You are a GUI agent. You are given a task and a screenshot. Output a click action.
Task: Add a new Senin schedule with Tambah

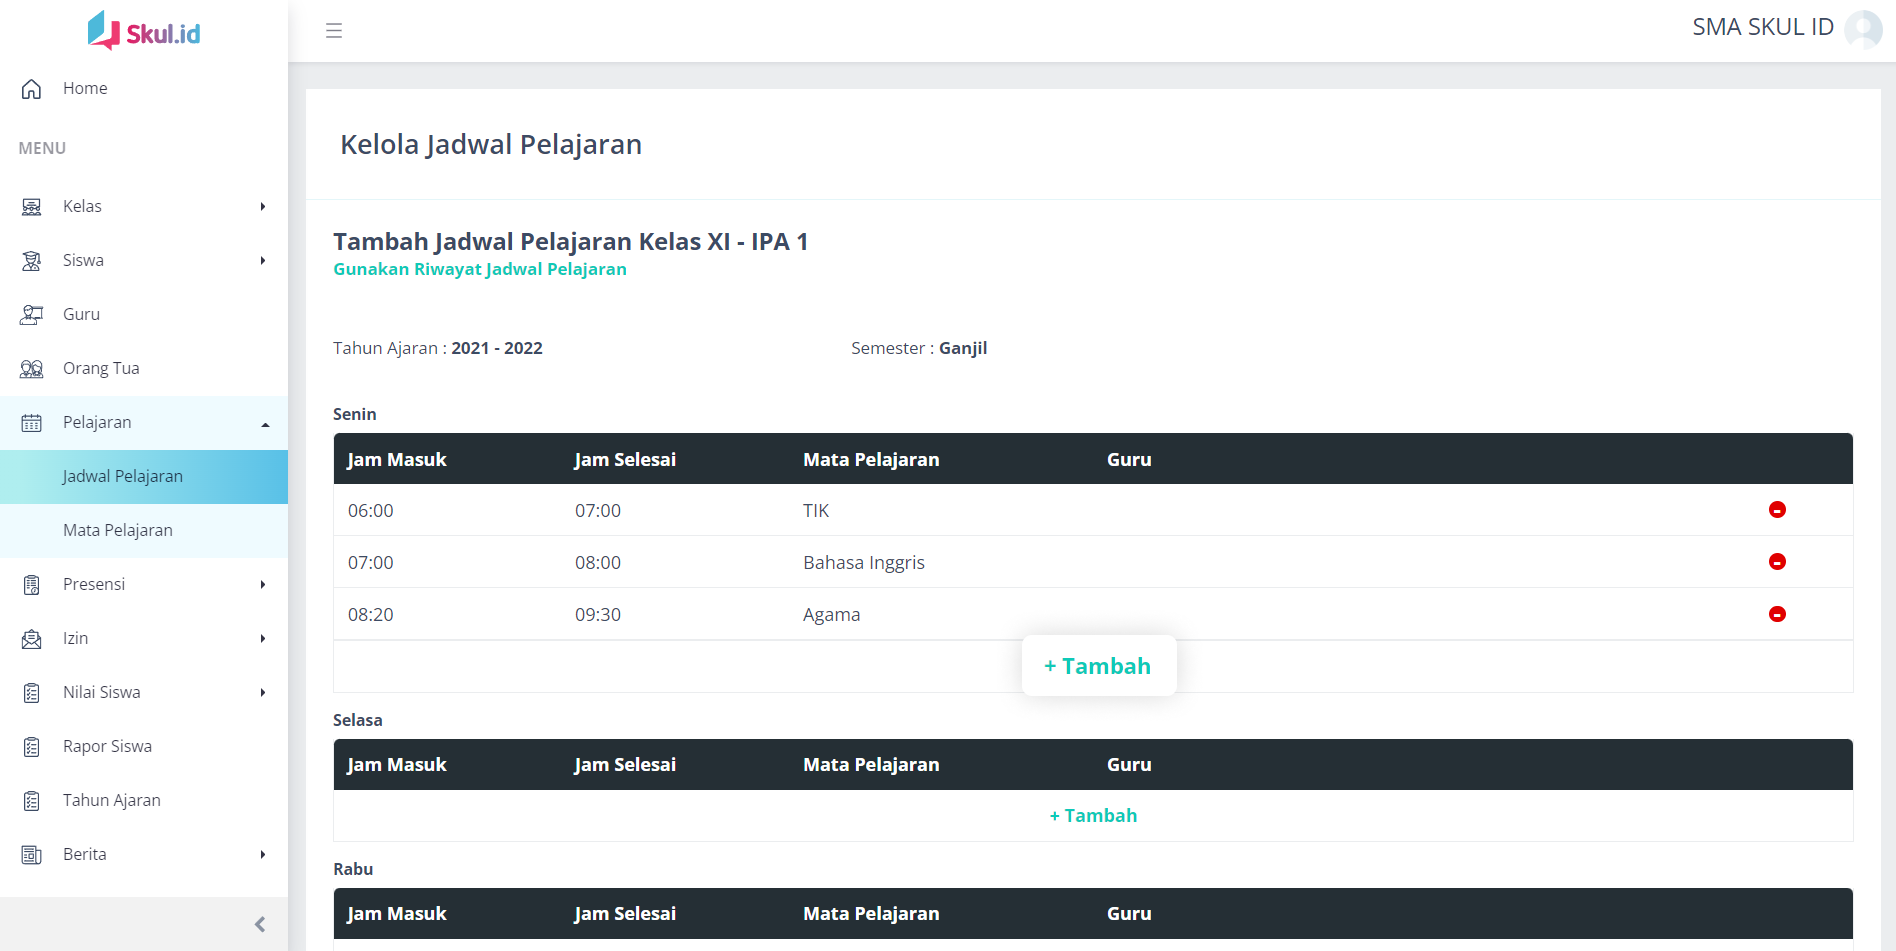click(1097, 666)
